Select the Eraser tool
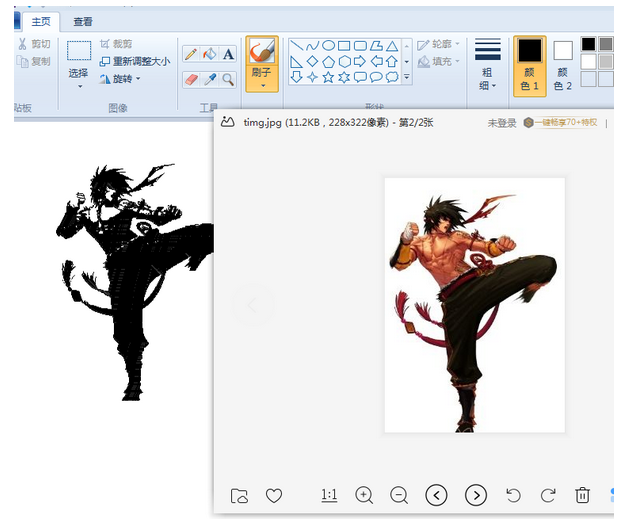 tap(191, 80)
